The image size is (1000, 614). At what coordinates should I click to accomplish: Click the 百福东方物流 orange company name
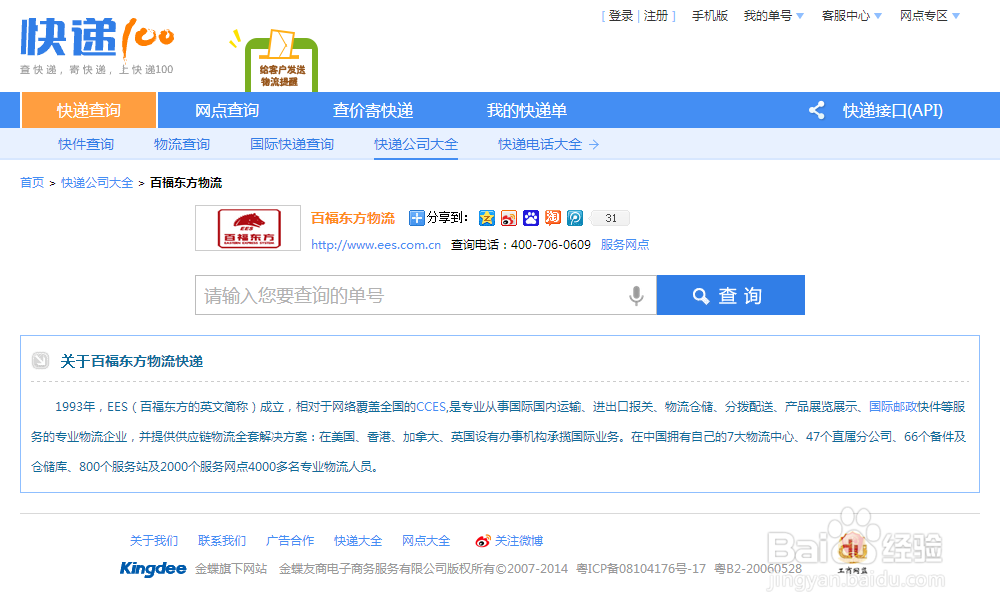353,218
